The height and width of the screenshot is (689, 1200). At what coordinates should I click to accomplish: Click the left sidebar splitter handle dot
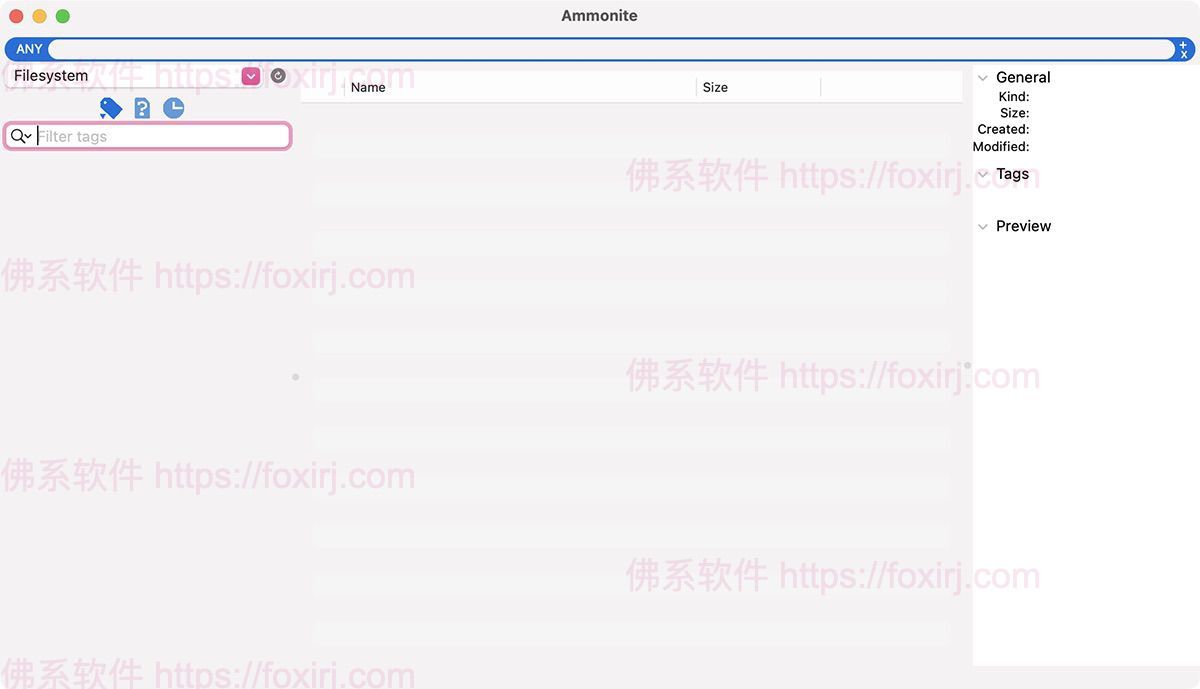(295, 377)
